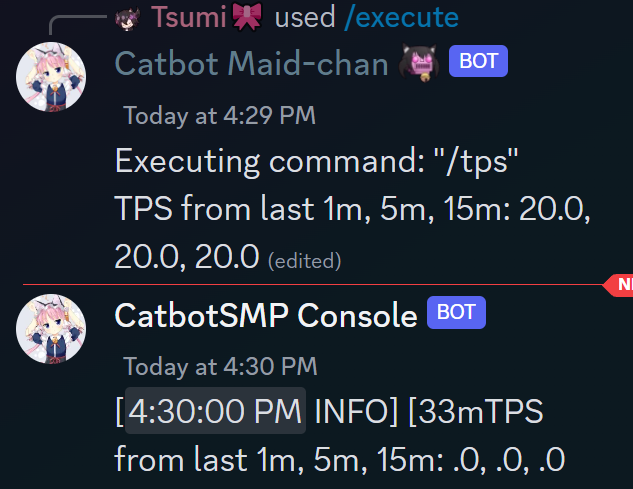Select the CatbotSMP Console username
The width and height of the screenshot is (633, 489).
[265, 316]
